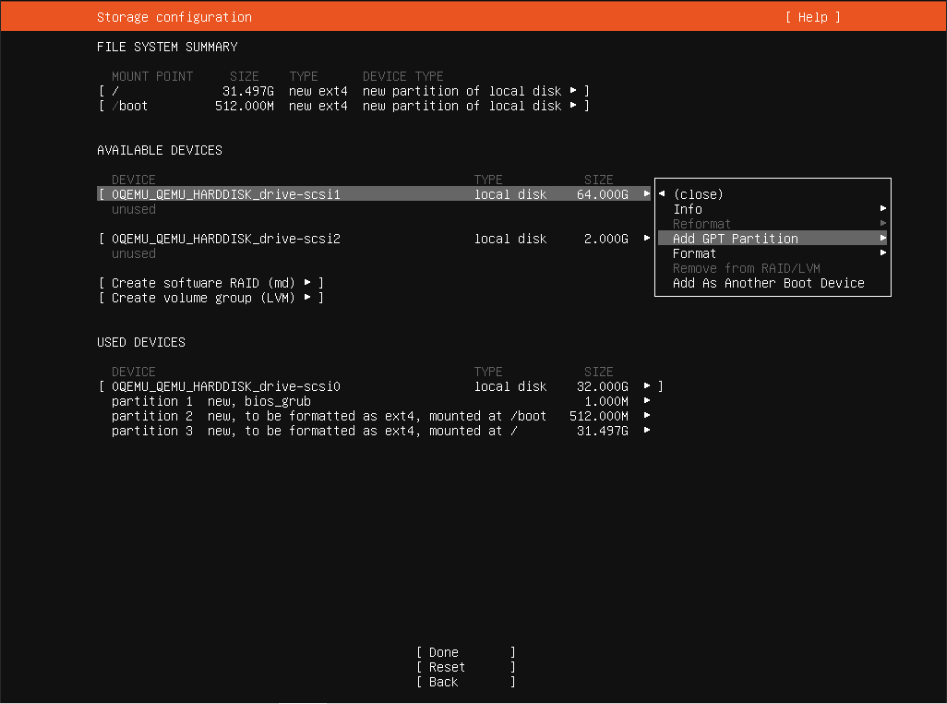Open Create volume group (LVM)
This screenshot has height=704, width=947.
211,298
